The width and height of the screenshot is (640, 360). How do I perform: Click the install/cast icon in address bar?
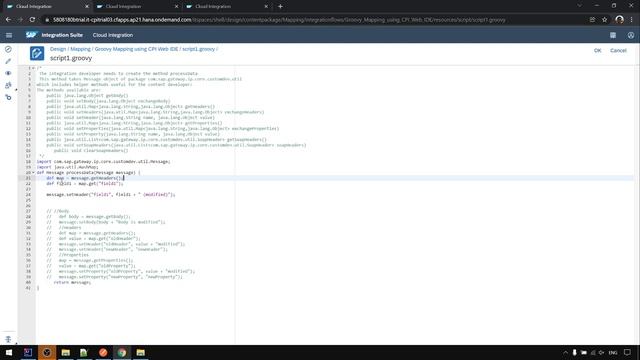click(x=592, y=20)
